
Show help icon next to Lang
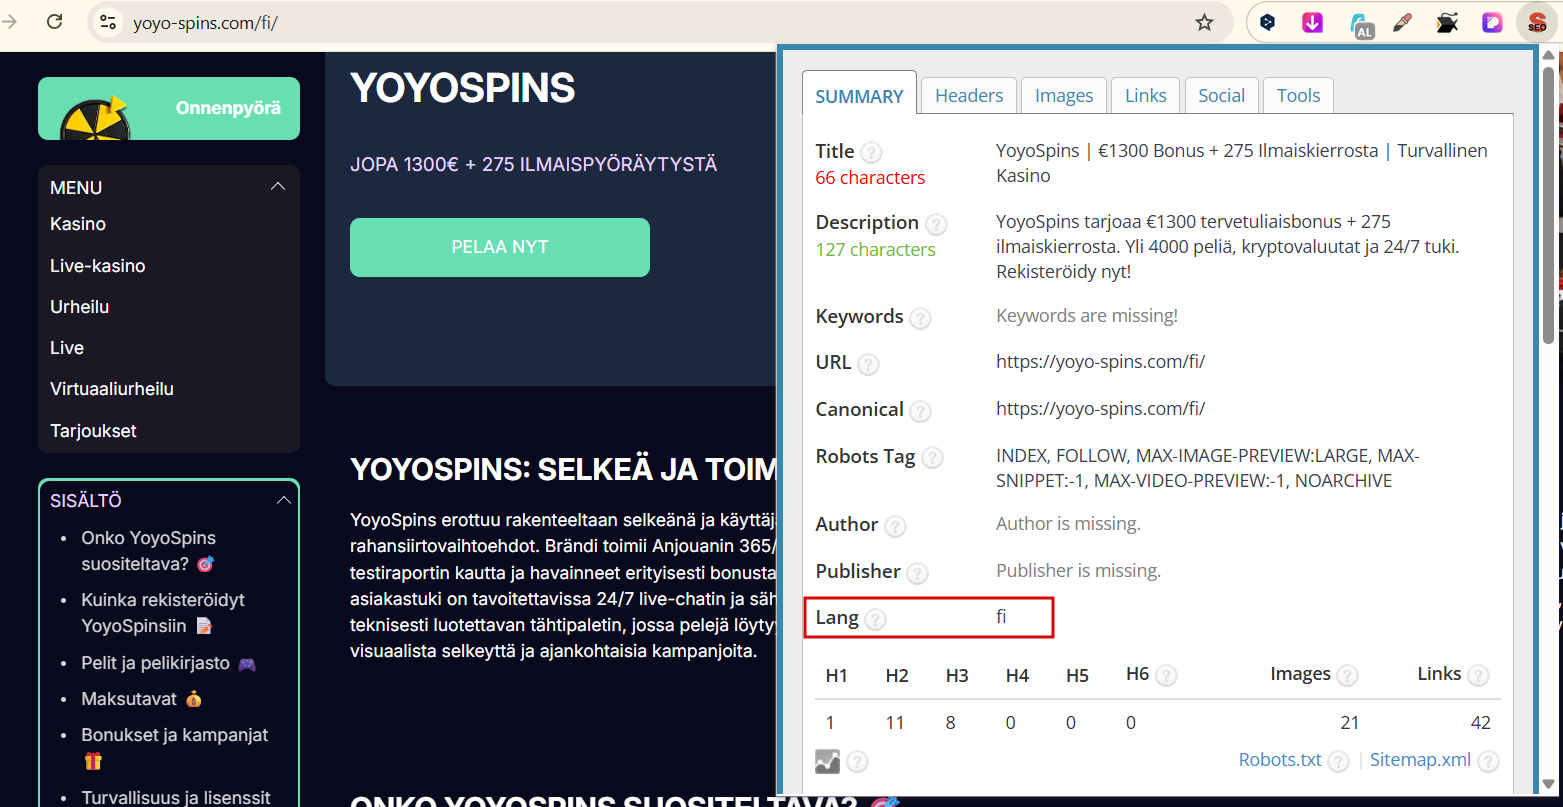click(x=875, y=619)
